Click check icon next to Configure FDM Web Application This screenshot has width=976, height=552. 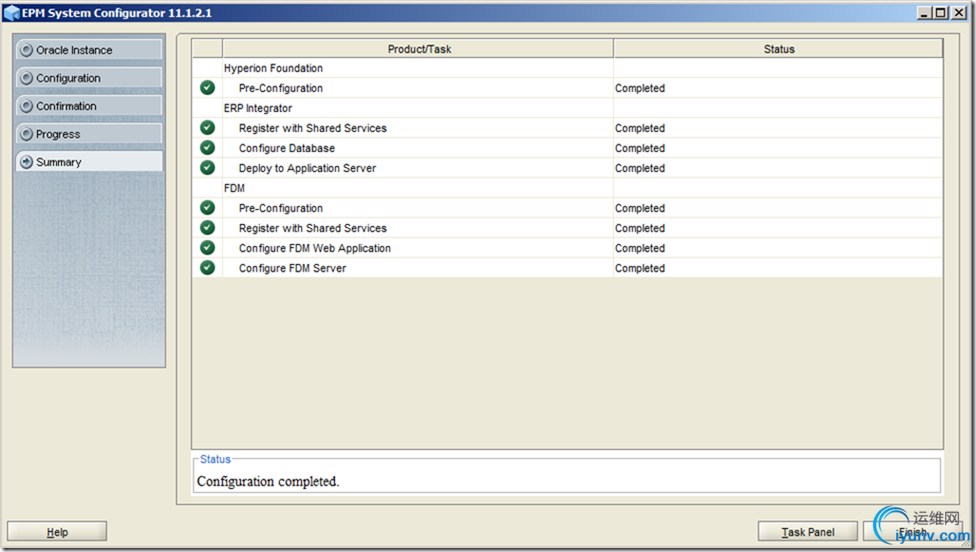(207, 248)
